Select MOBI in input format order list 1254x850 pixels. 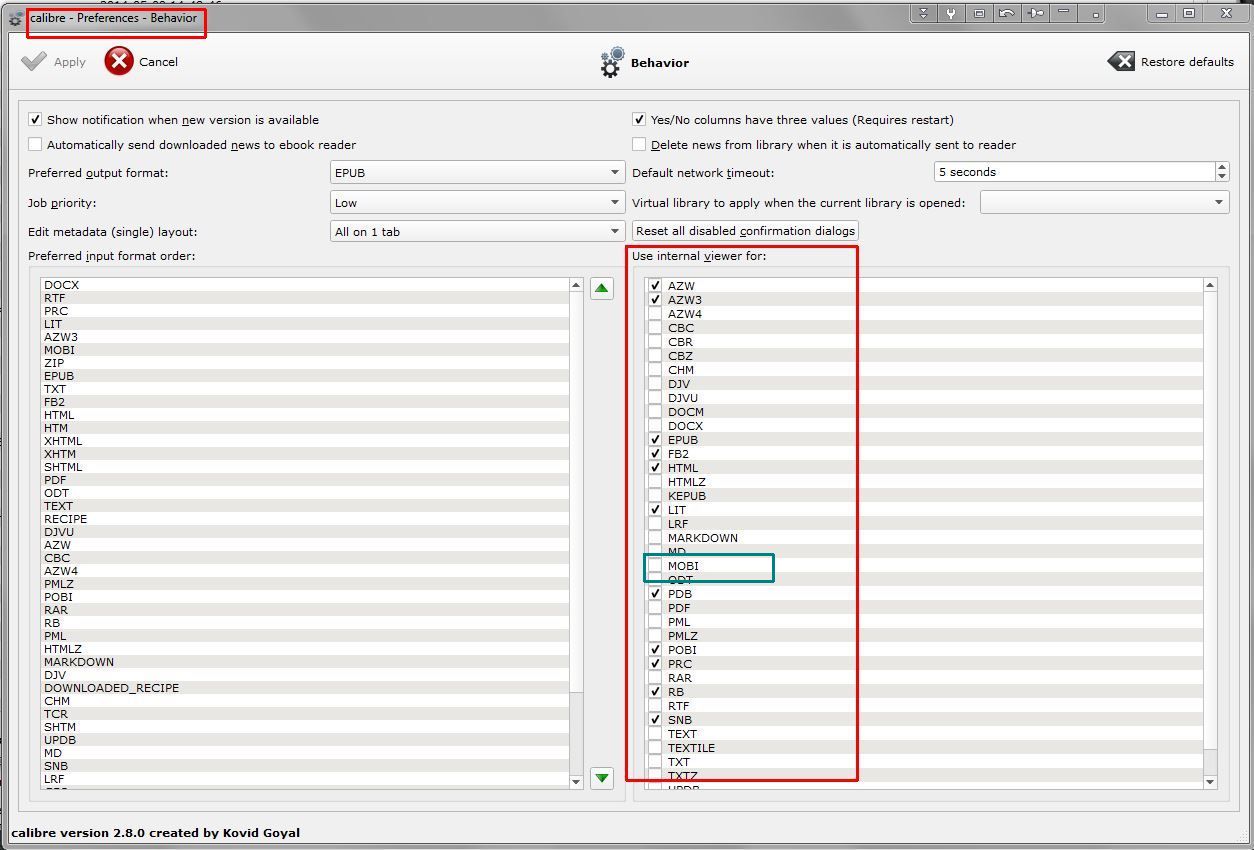tap(305, 350)
